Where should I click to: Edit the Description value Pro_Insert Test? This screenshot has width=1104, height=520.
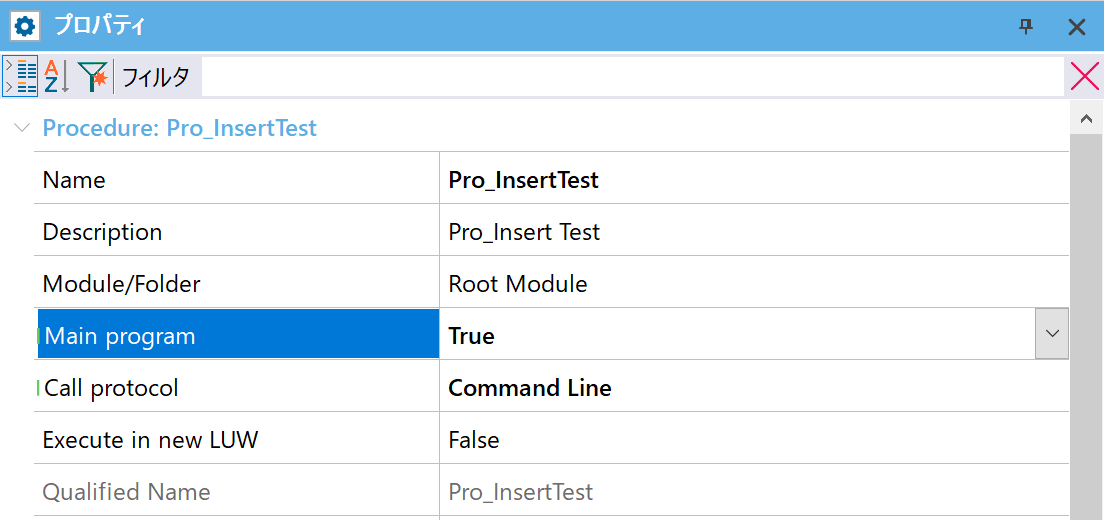[x=754, y=232]
